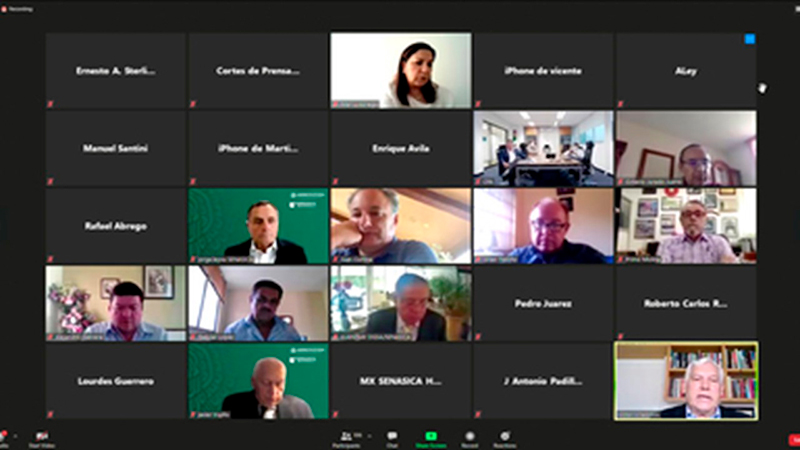Click the green Share Screen button
Image resolution: width=800 pixels, height=450 pixels.
(431, 439)
